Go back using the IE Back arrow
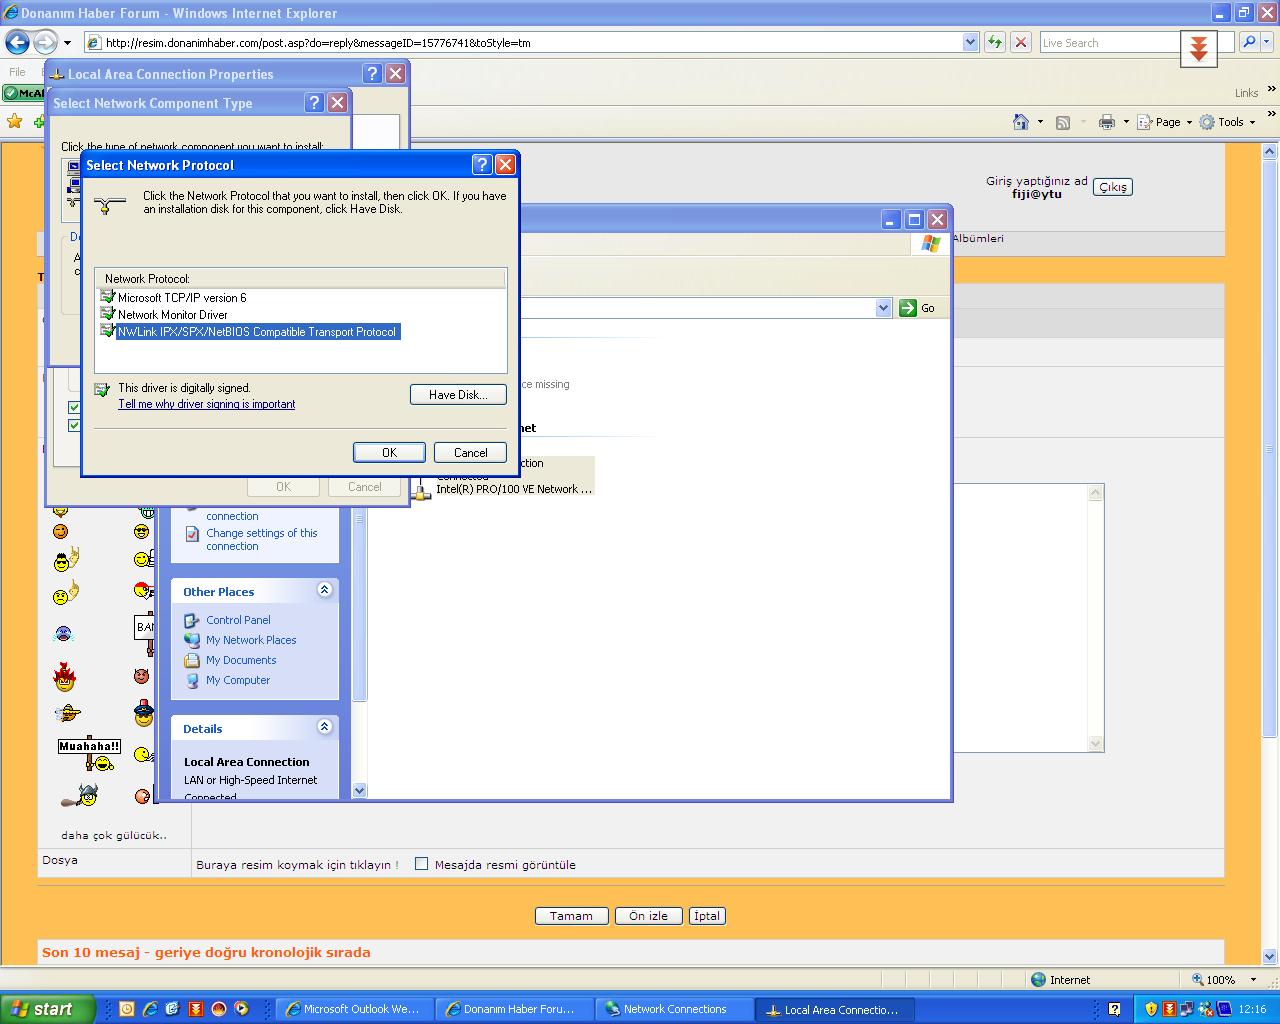This screenshot has width=1280, height=1024. pos(17,42)
